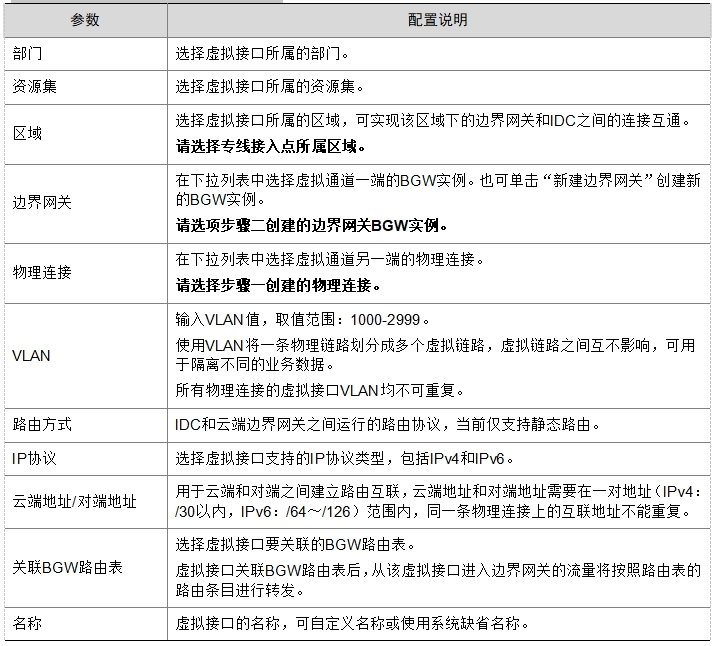The height and width of the screenshot is (646, 715).
Task: Click text '输入VLAN值，取值范围：1000-2999。'
Action: 303,320
